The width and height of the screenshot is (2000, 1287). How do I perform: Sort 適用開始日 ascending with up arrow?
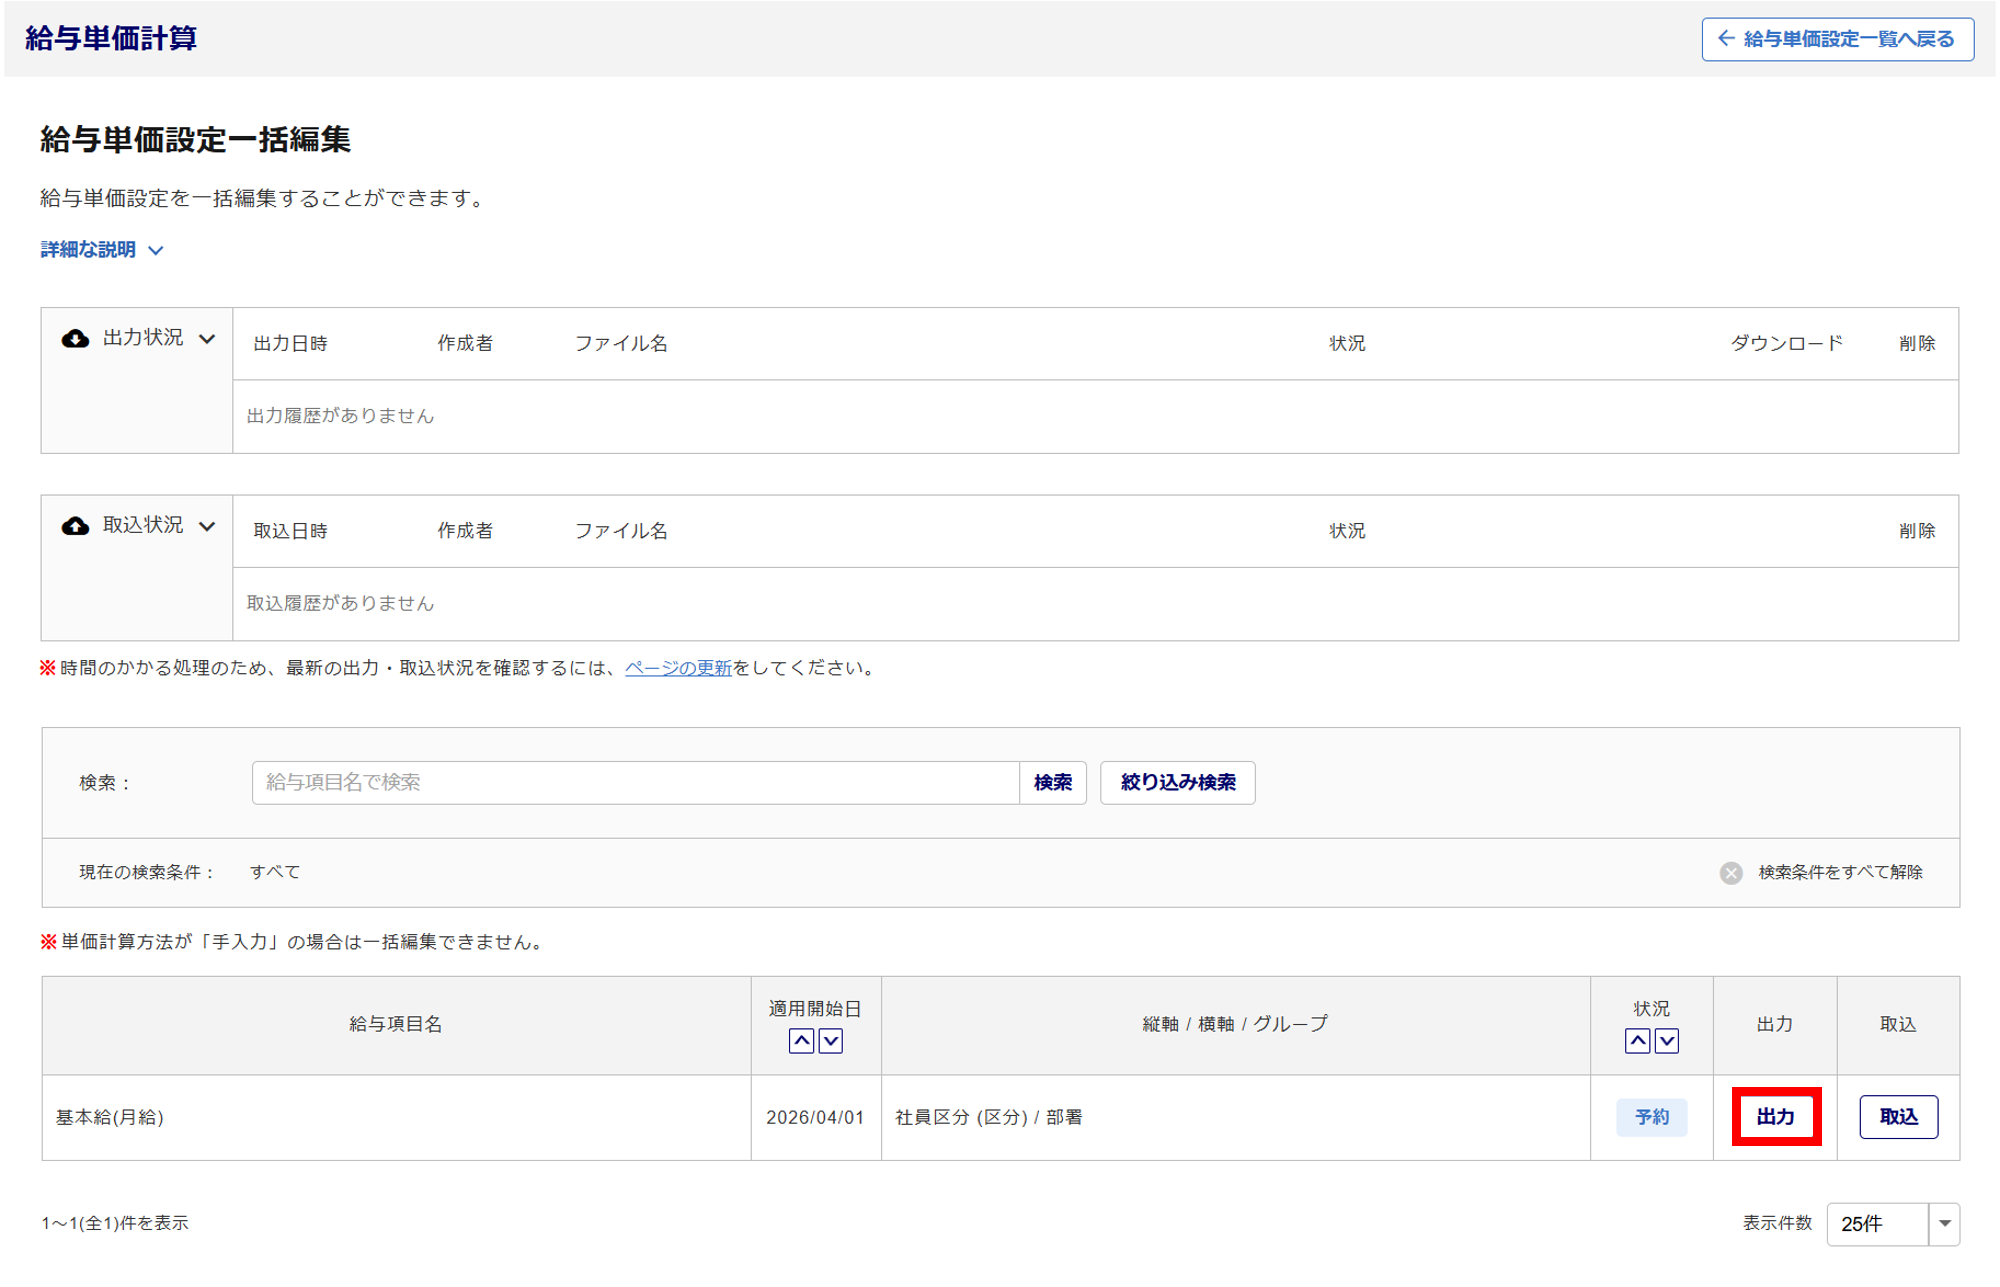pos(801,1041)
